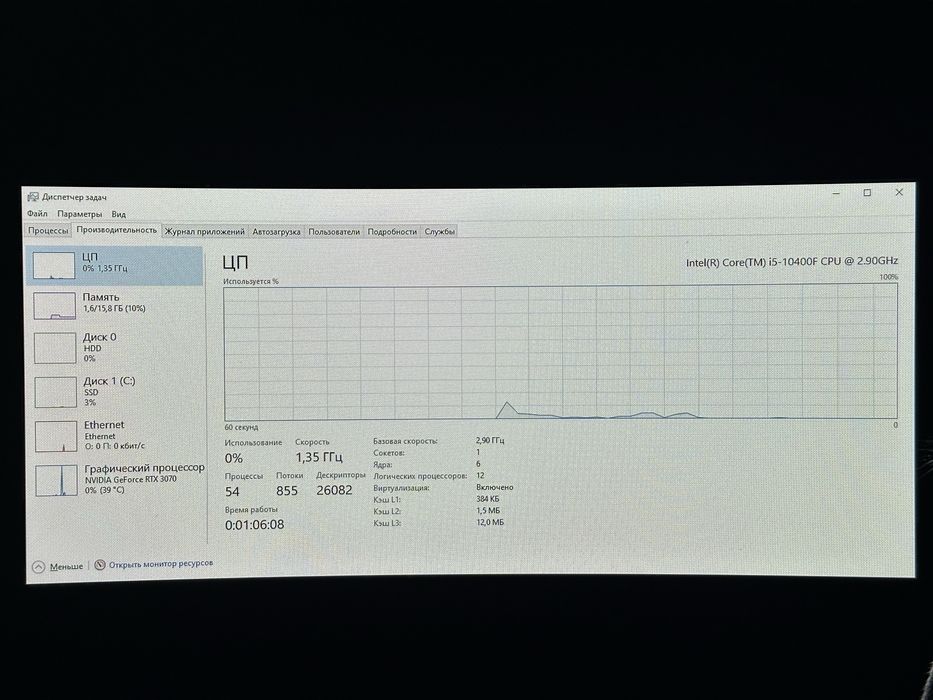This screenshot has height=700, width=933.
Task: Click the Память mini graph thumbnail
Action: point(55,305)
